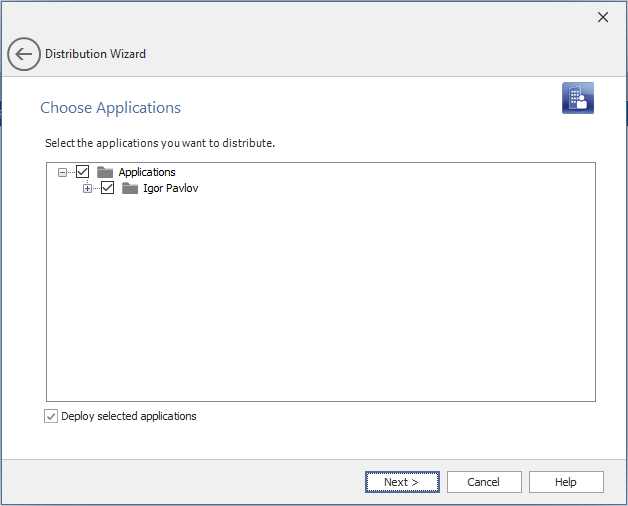
Task: Click the 'Select the applications' instruction text
Action: [160, 143]
